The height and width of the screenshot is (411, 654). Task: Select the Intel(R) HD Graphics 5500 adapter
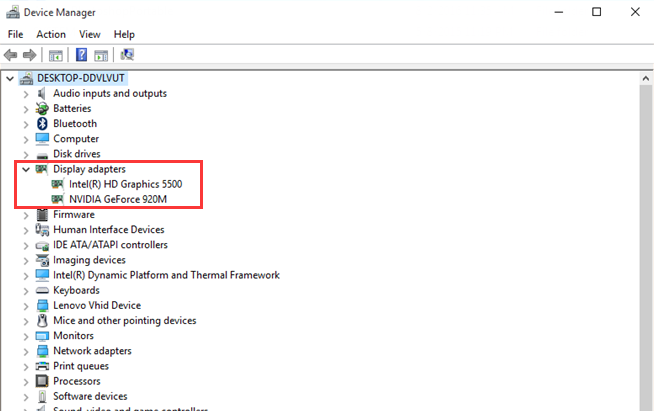pos(125,185)
